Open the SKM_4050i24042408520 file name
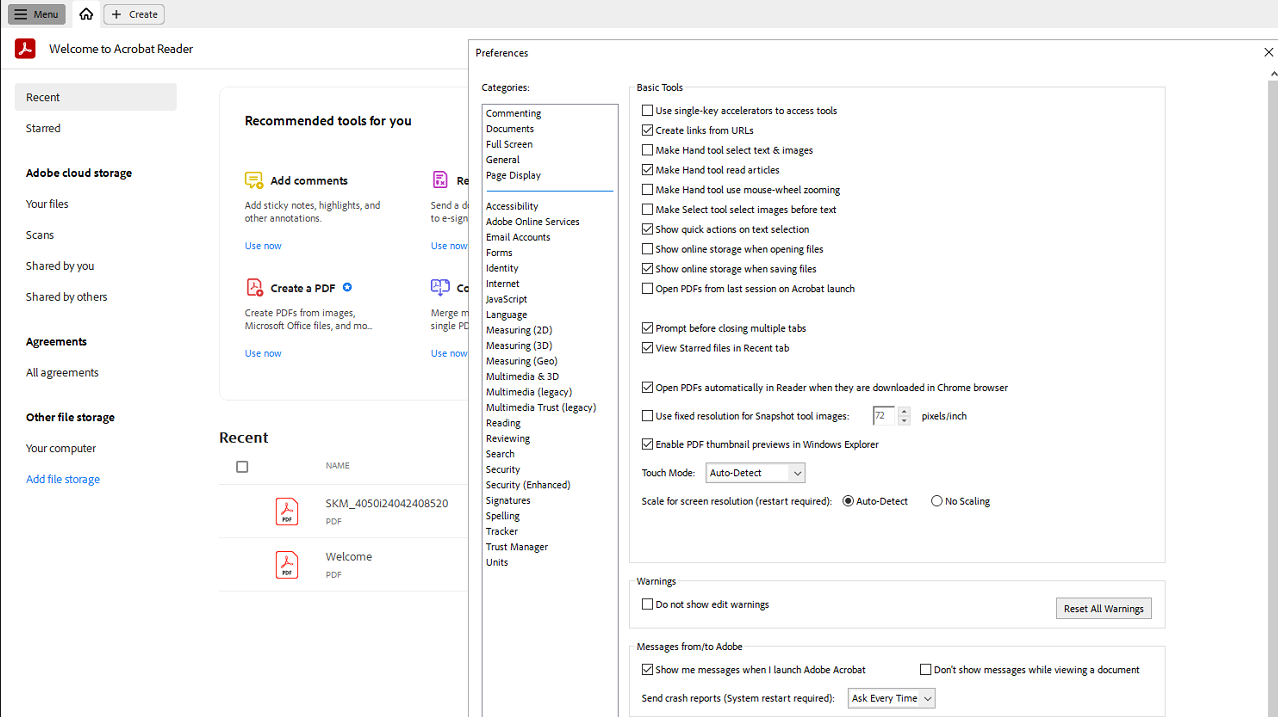The height and width of the screenshot is (717, 1278). (x=386, y=503)
